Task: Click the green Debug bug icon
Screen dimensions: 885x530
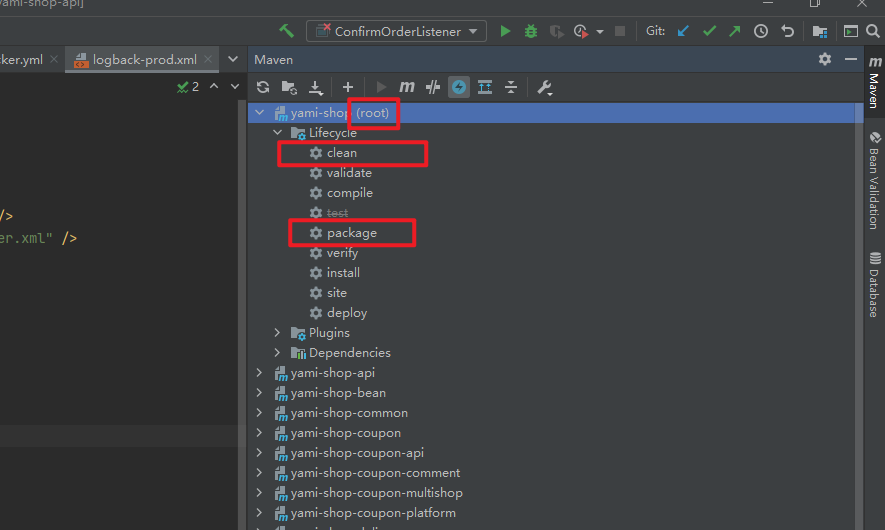Action: (531, 31)
